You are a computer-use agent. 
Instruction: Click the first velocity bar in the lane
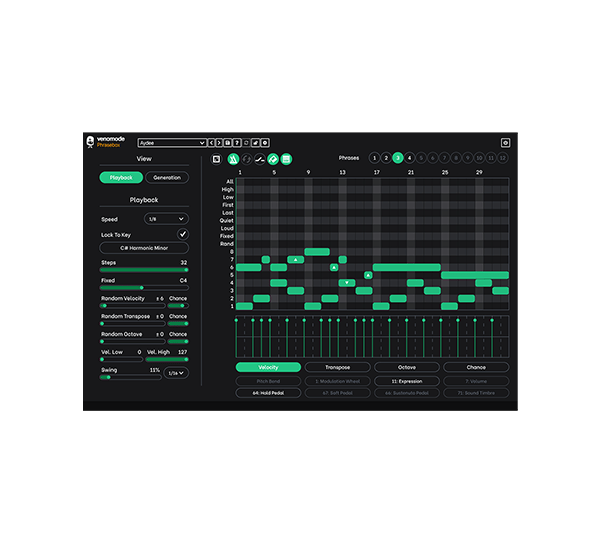click(x=236, y=338)
